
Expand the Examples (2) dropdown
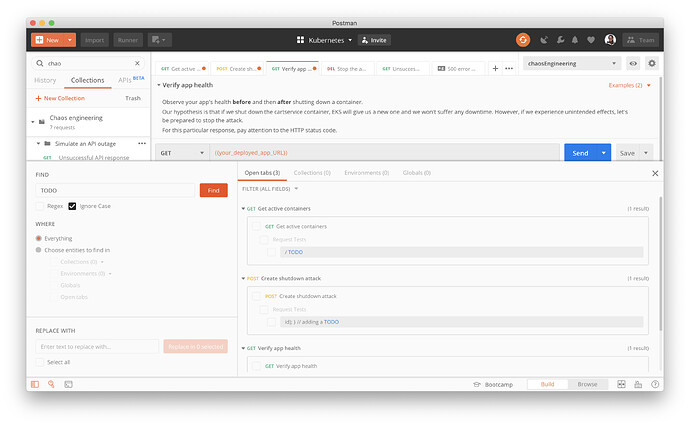click(x=629, y=85)
